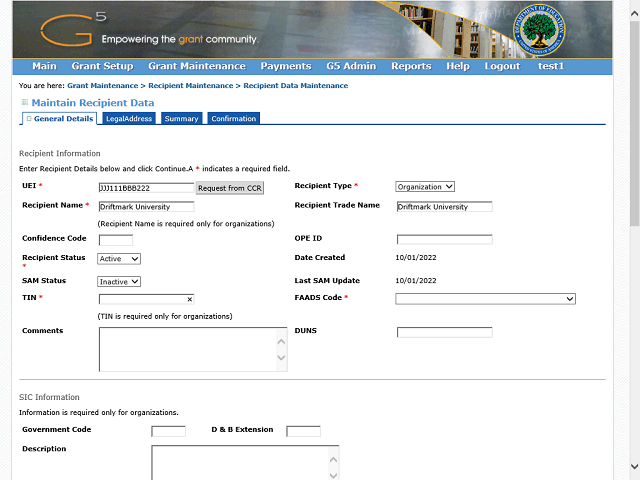The width and height of the screenshot is (640, 480).
Task: Open the Grant Maintenance menu
Action: click(197, 66)
